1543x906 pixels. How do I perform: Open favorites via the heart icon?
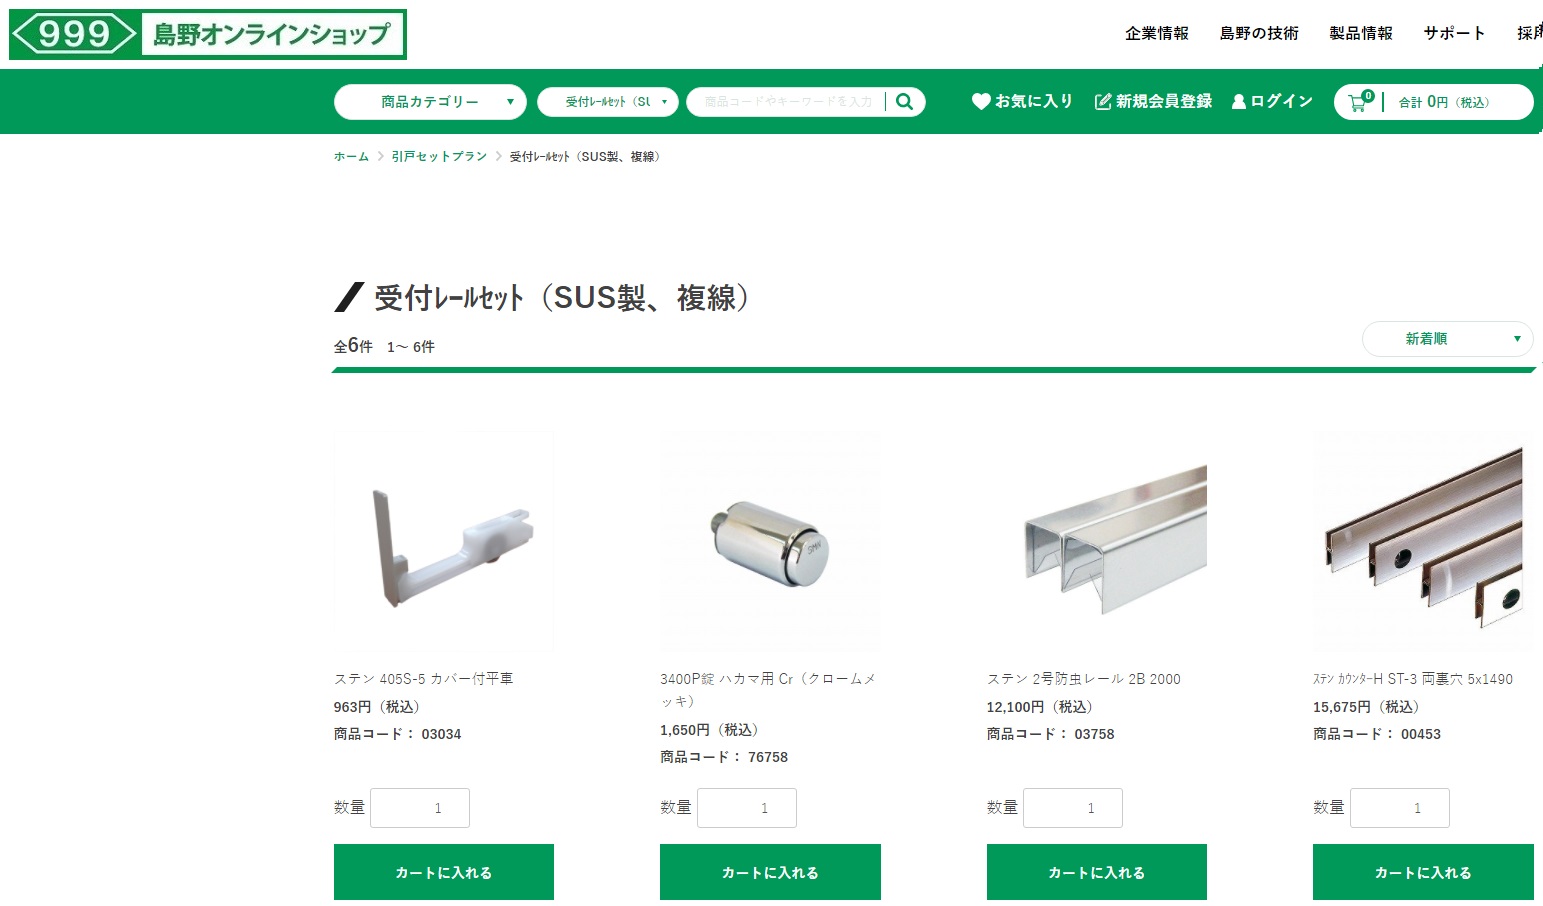[x=981, y=101]
